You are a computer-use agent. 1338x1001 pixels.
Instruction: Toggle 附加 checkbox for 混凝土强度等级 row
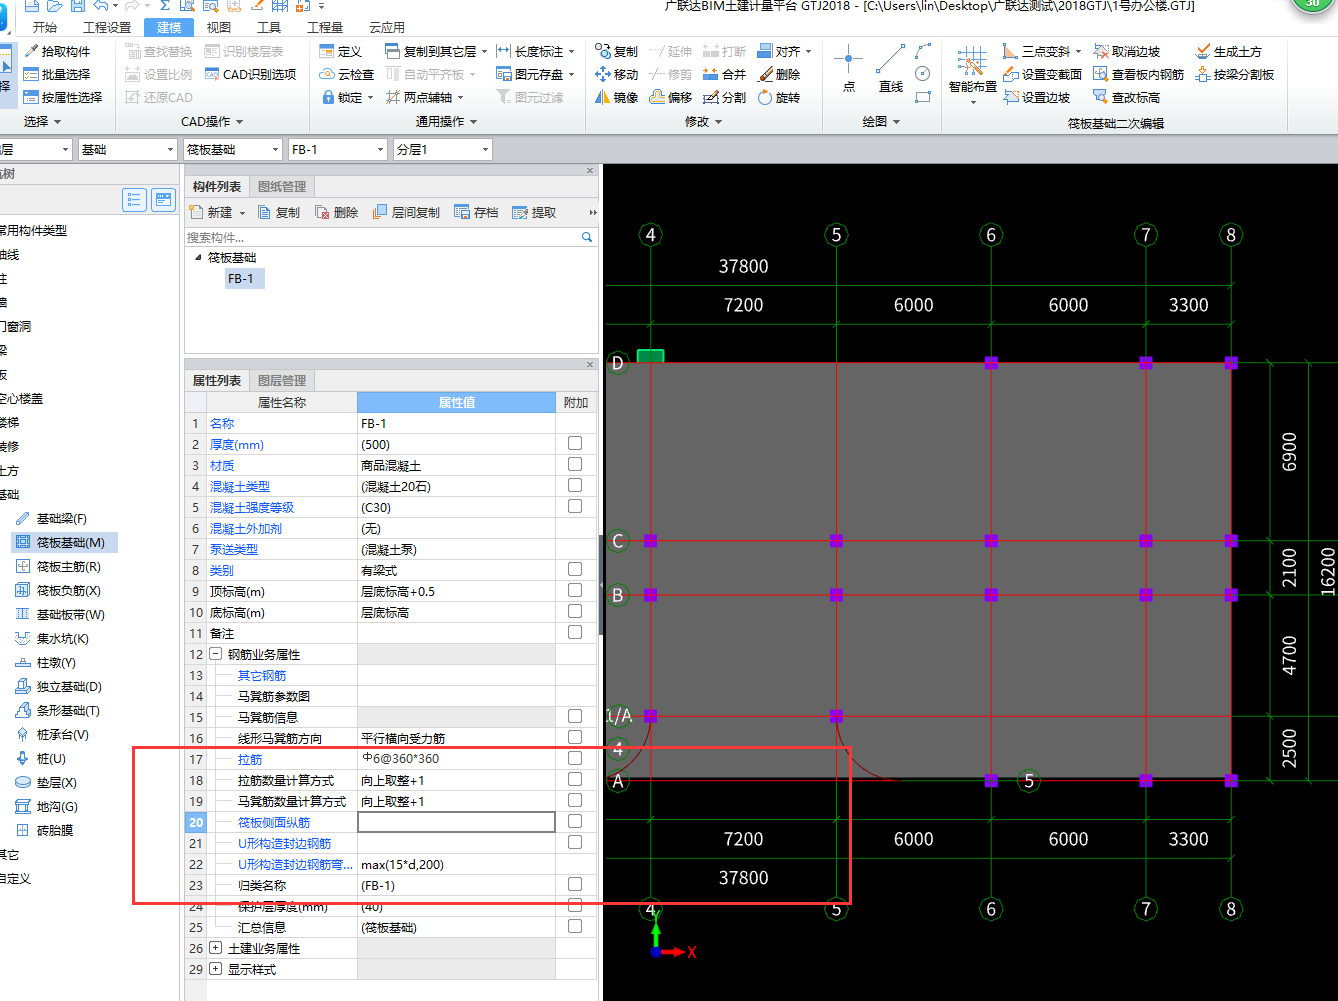point(575,507)
